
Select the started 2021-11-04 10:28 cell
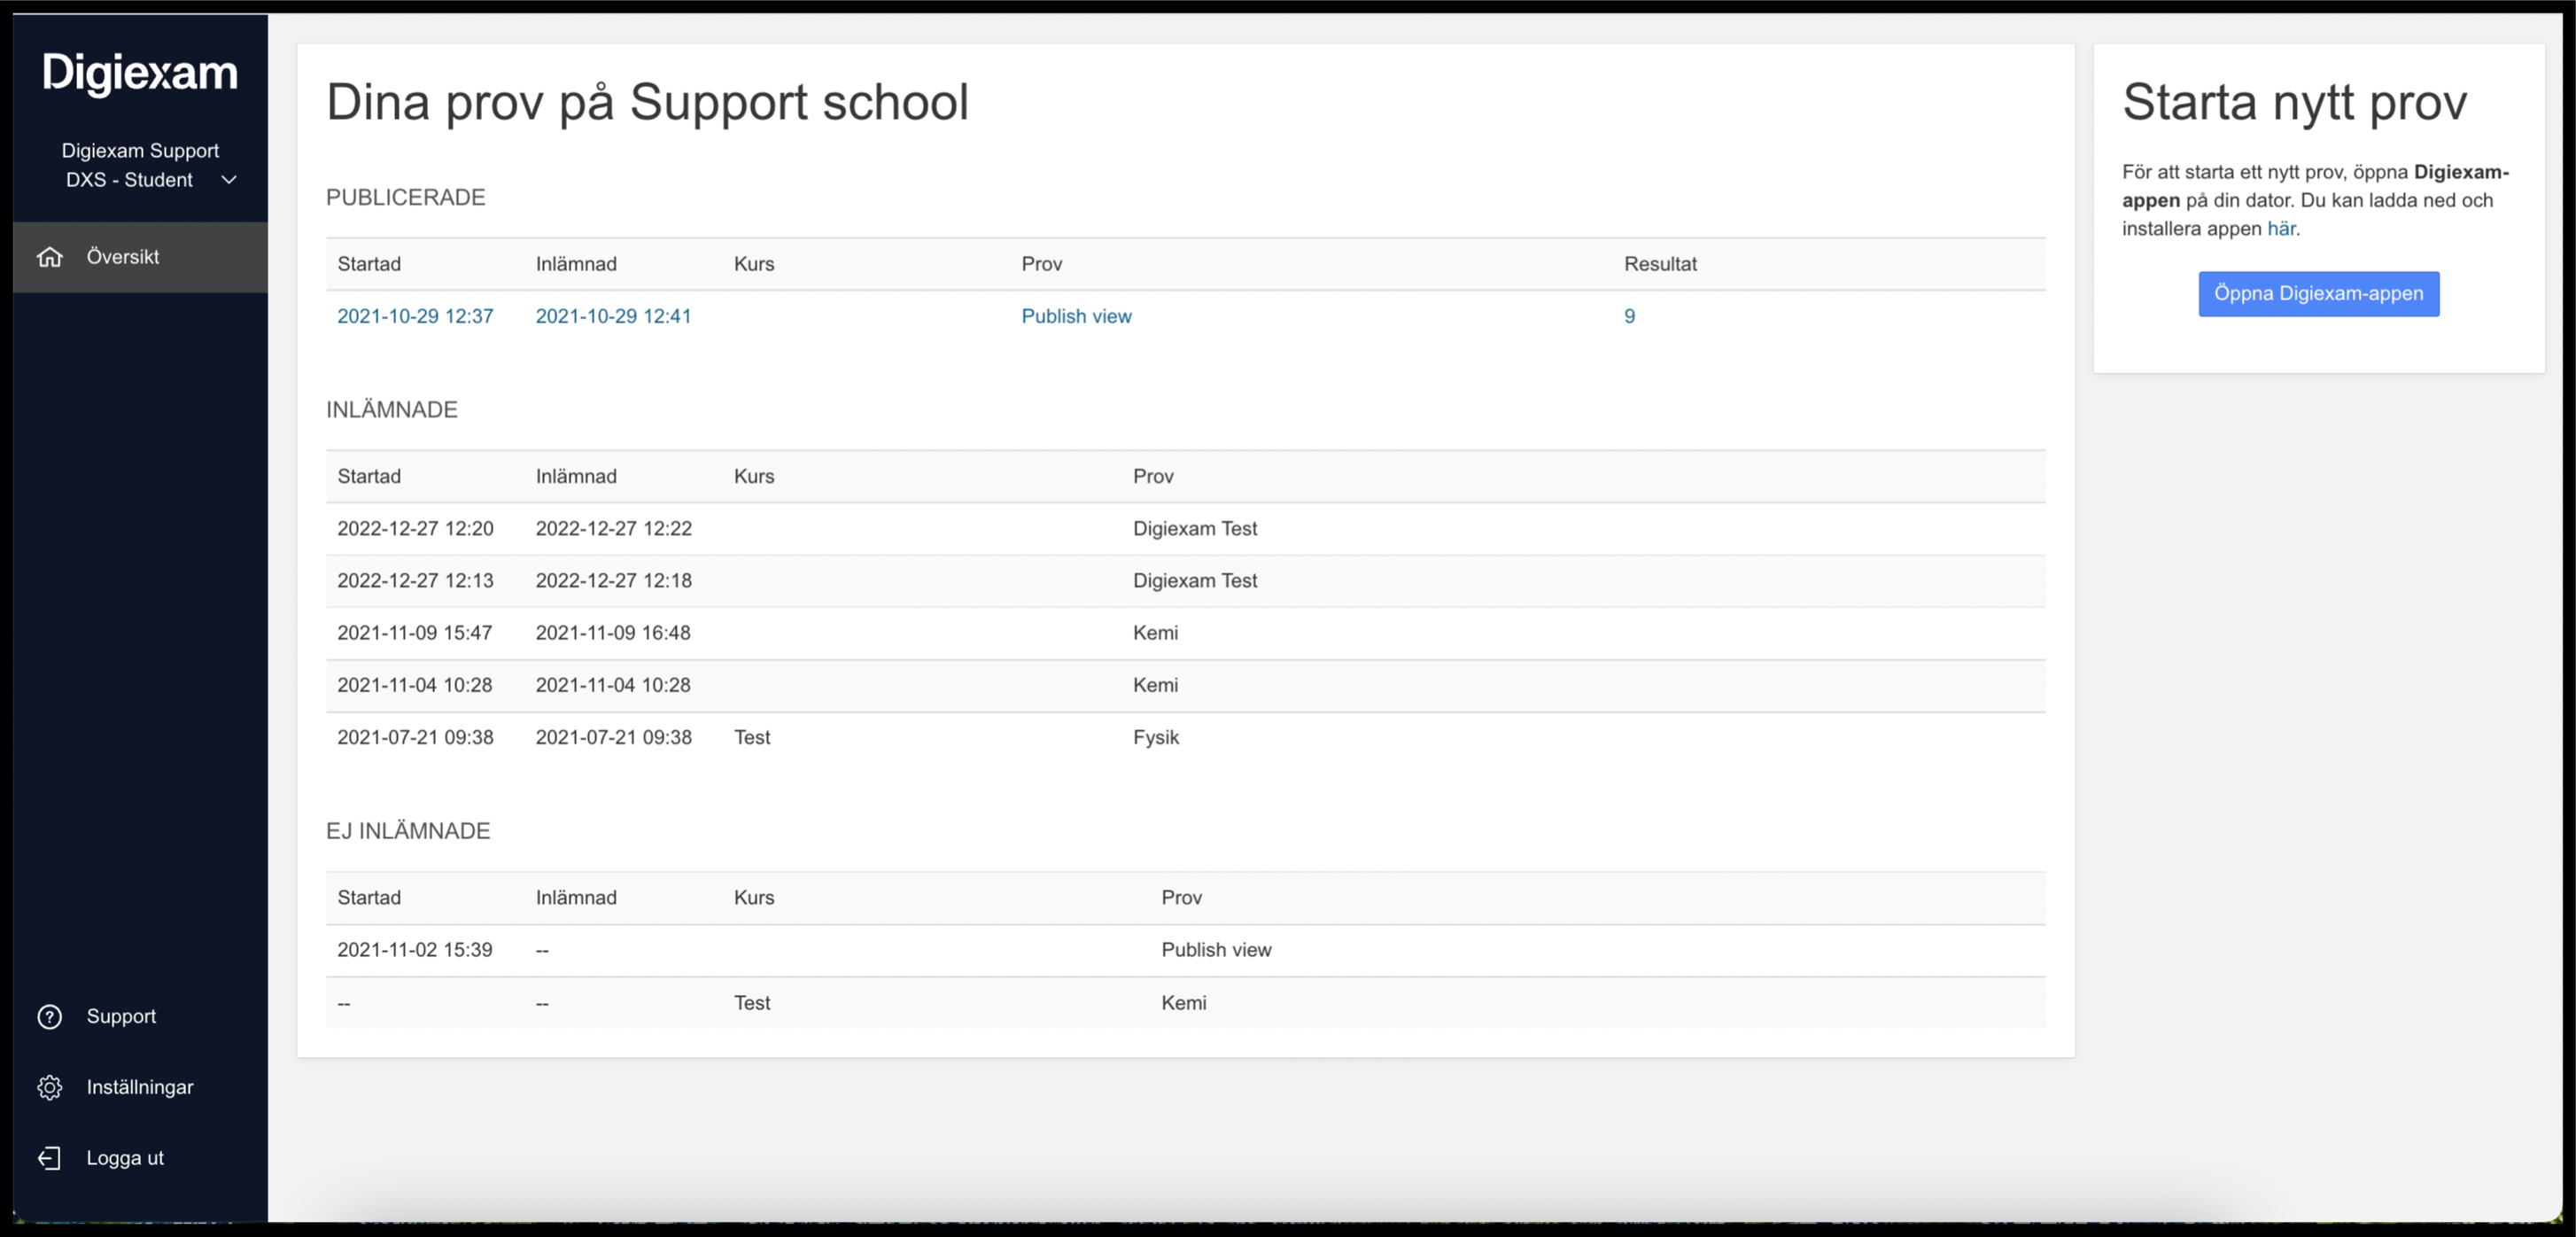[415, 685]
